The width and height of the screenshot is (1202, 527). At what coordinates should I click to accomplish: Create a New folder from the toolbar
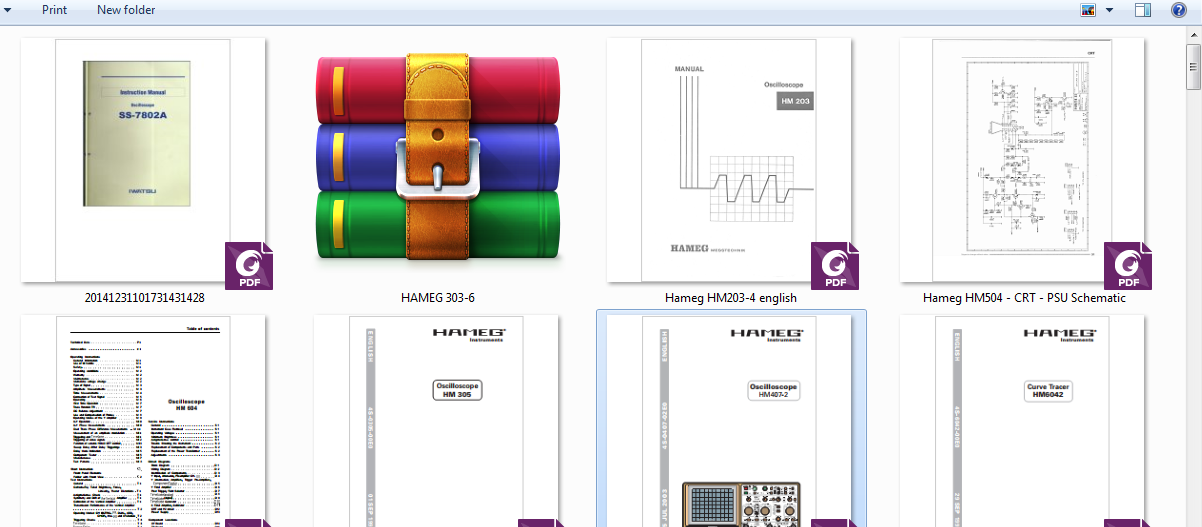pos(126,10)
